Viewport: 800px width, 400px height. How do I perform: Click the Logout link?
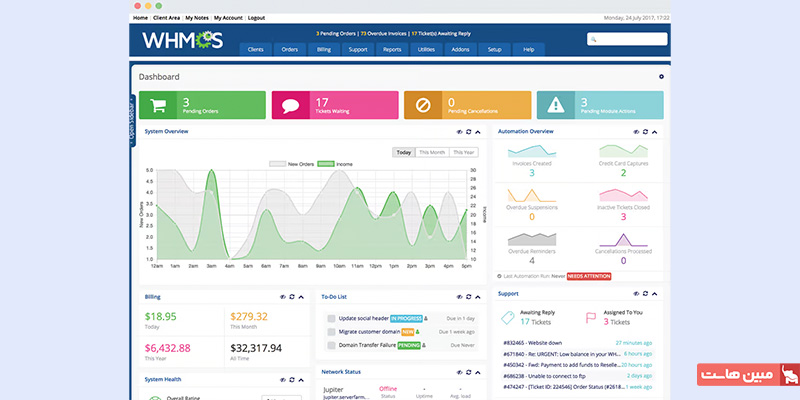tap(256, 18)
